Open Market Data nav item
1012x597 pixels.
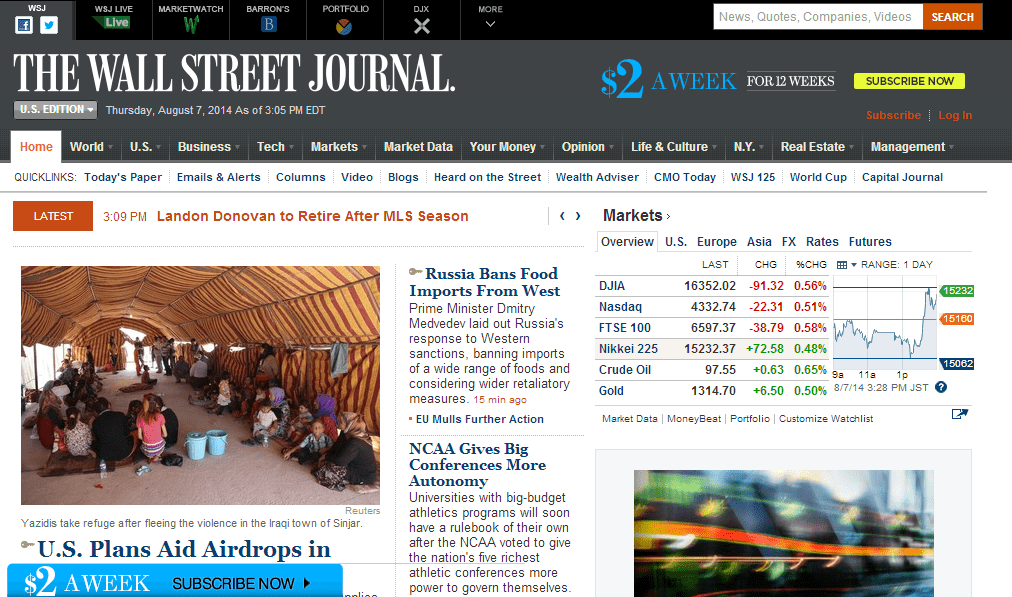[418, 147]
